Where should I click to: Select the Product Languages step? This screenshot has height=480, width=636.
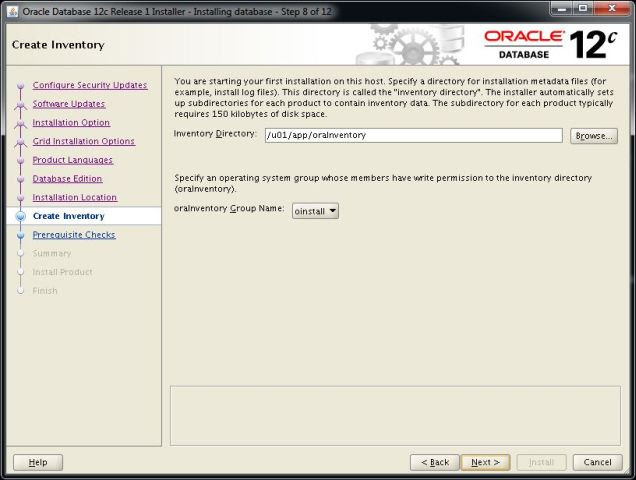click(73, 160)
